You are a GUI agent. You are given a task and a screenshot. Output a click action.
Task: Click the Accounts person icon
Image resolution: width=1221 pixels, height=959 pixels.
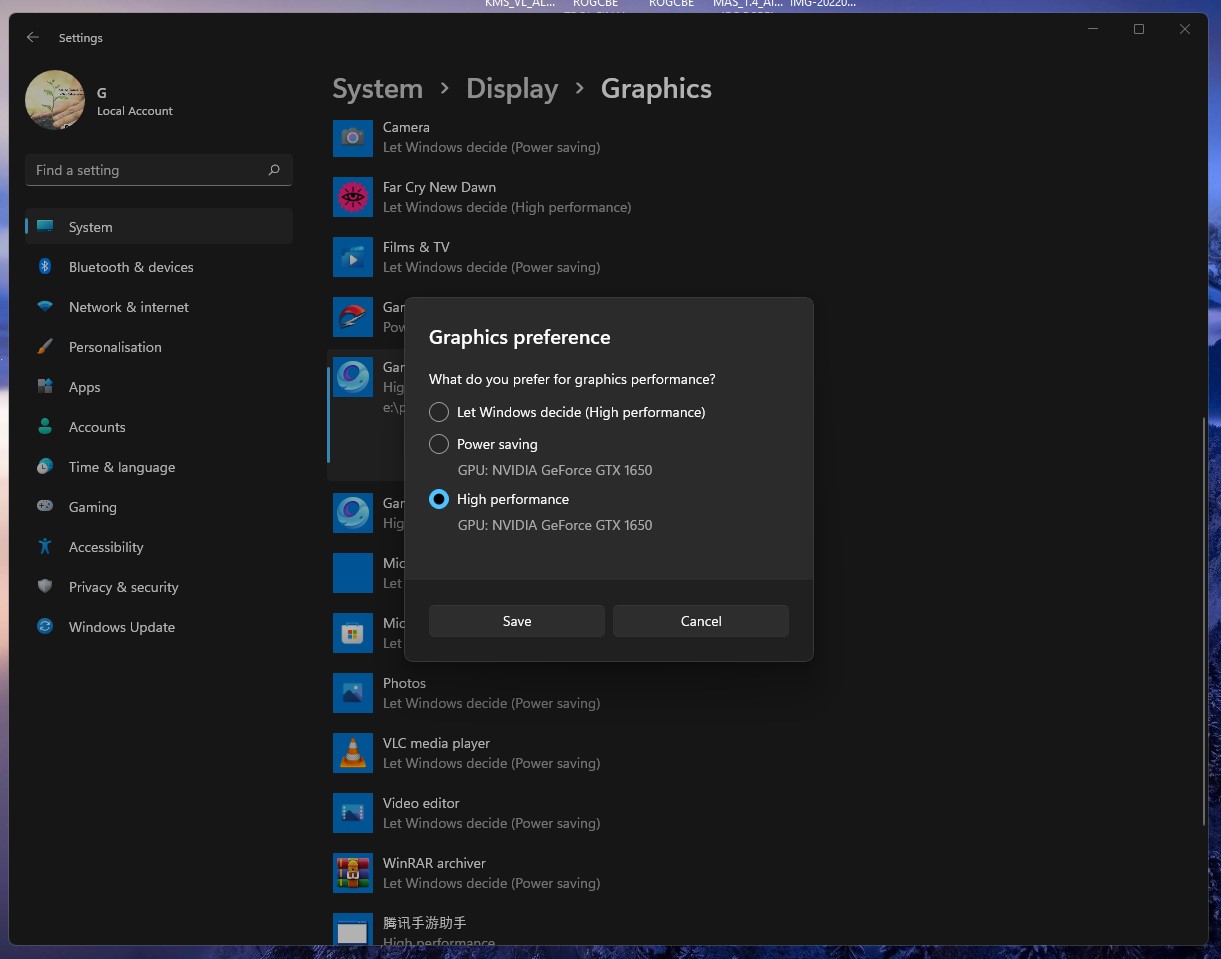click(45, 426)
